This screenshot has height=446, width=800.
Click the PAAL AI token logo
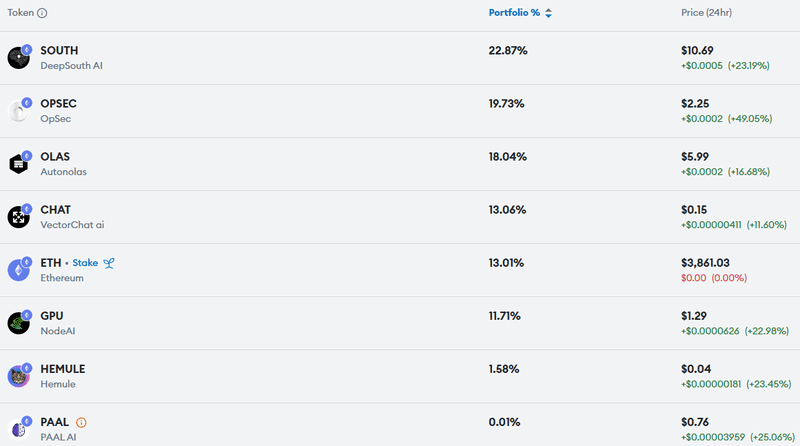click(x=18, y=430)
